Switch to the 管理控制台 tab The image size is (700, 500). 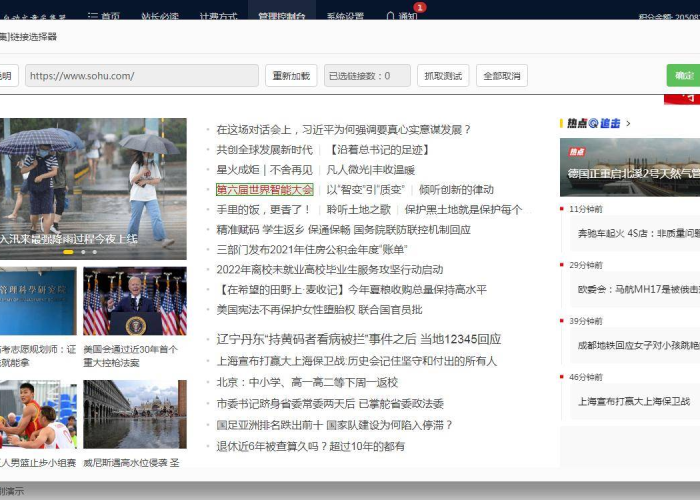coord(281,16)
